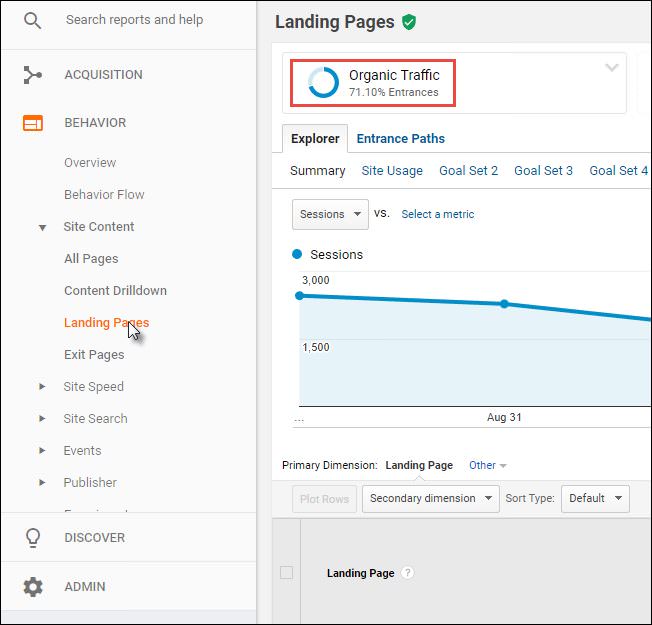Expand the Site Speed section arrow
Image resolution: width=652 pixels, height=625 pixels.
tap(42, 386)
